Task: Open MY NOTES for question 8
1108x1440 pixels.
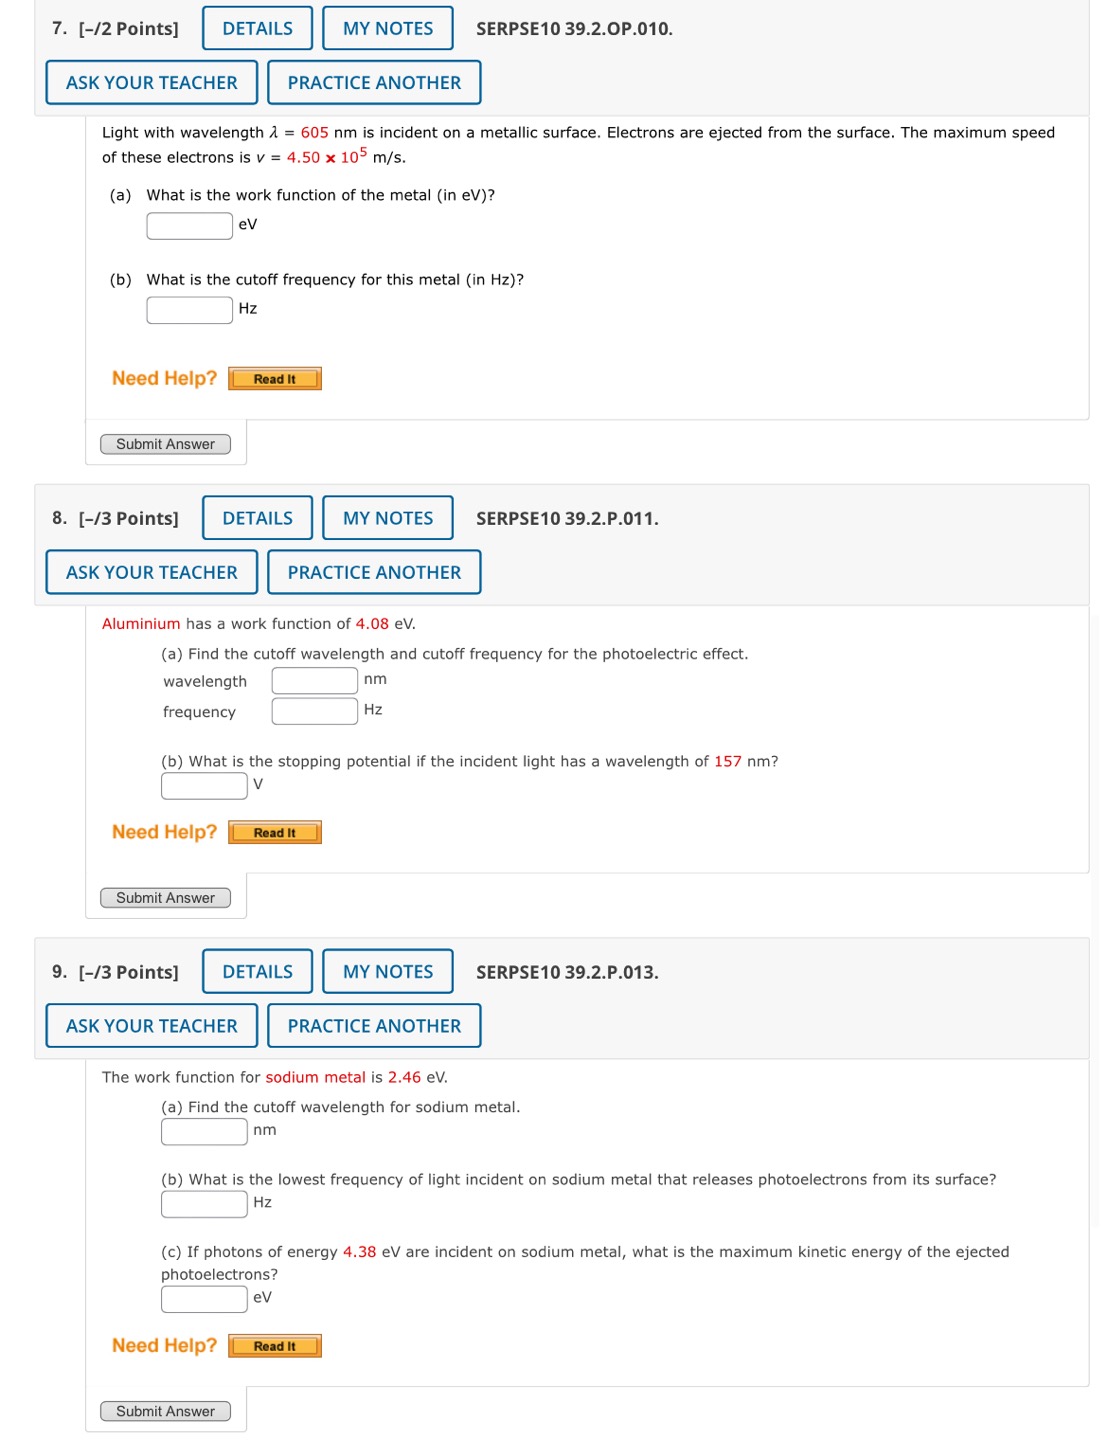Action: click(388, 518)
